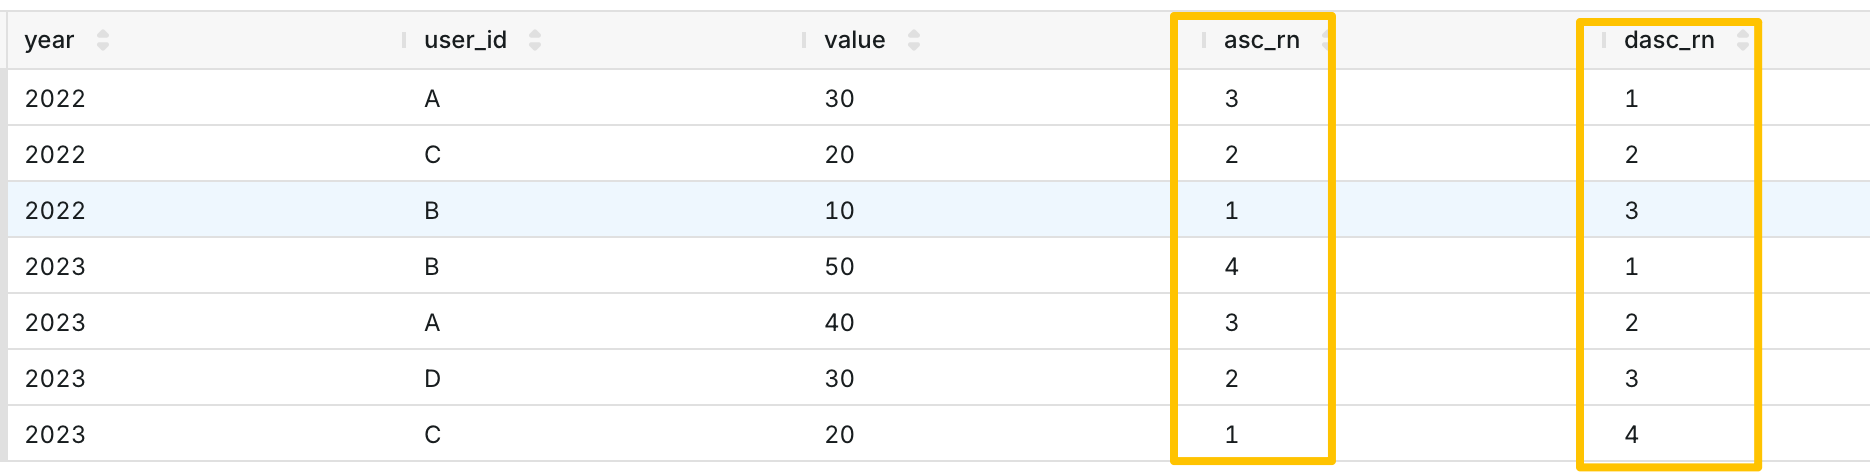Click the value column header text
Image resolution: width=1870 pixels, height=474 pixels.
pos(854,40)
